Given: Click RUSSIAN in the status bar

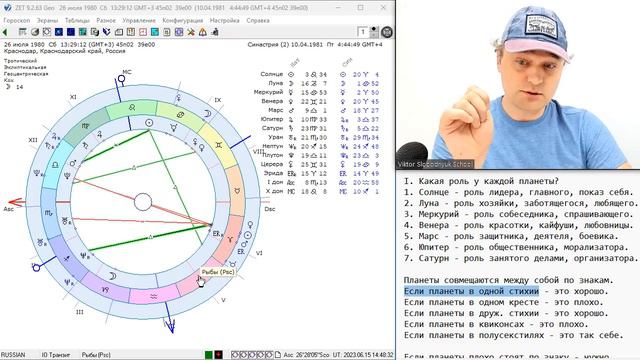Looking at the screenshot, I should (x=13, y=355).
